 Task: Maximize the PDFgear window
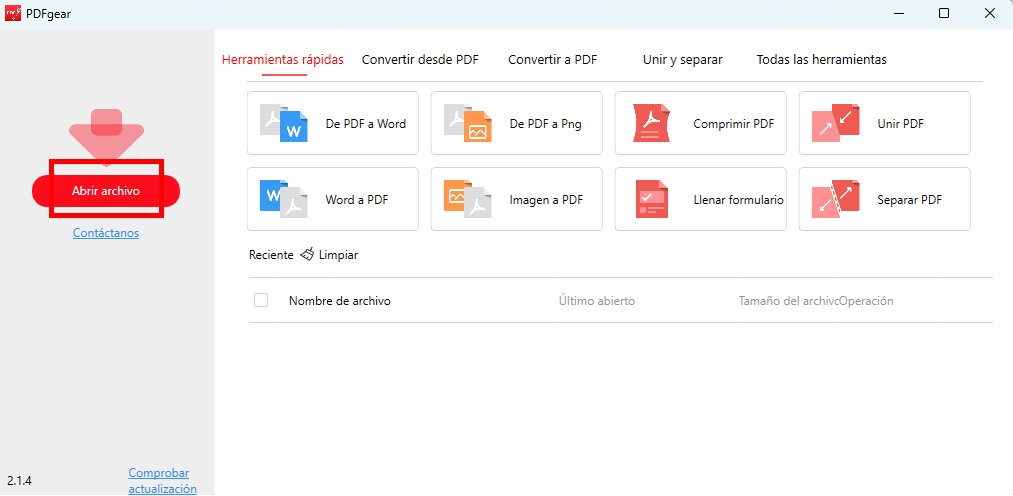pyautogui.click(x=944, y=13)
